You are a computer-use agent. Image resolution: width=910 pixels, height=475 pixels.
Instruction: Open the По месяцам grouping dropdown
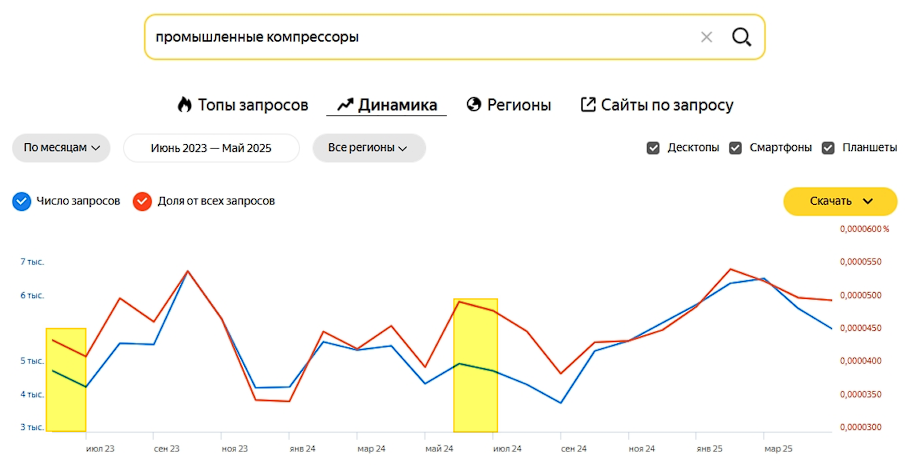(62, 148)
